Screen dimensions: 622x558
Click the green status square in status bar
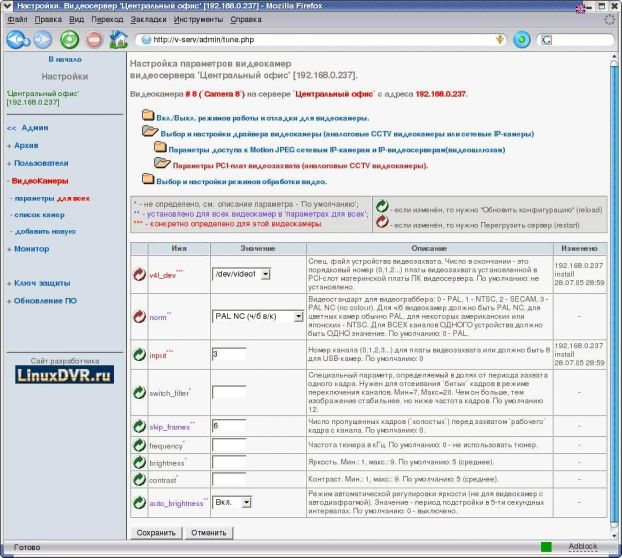pyautogui.click(x=546, y=547)
